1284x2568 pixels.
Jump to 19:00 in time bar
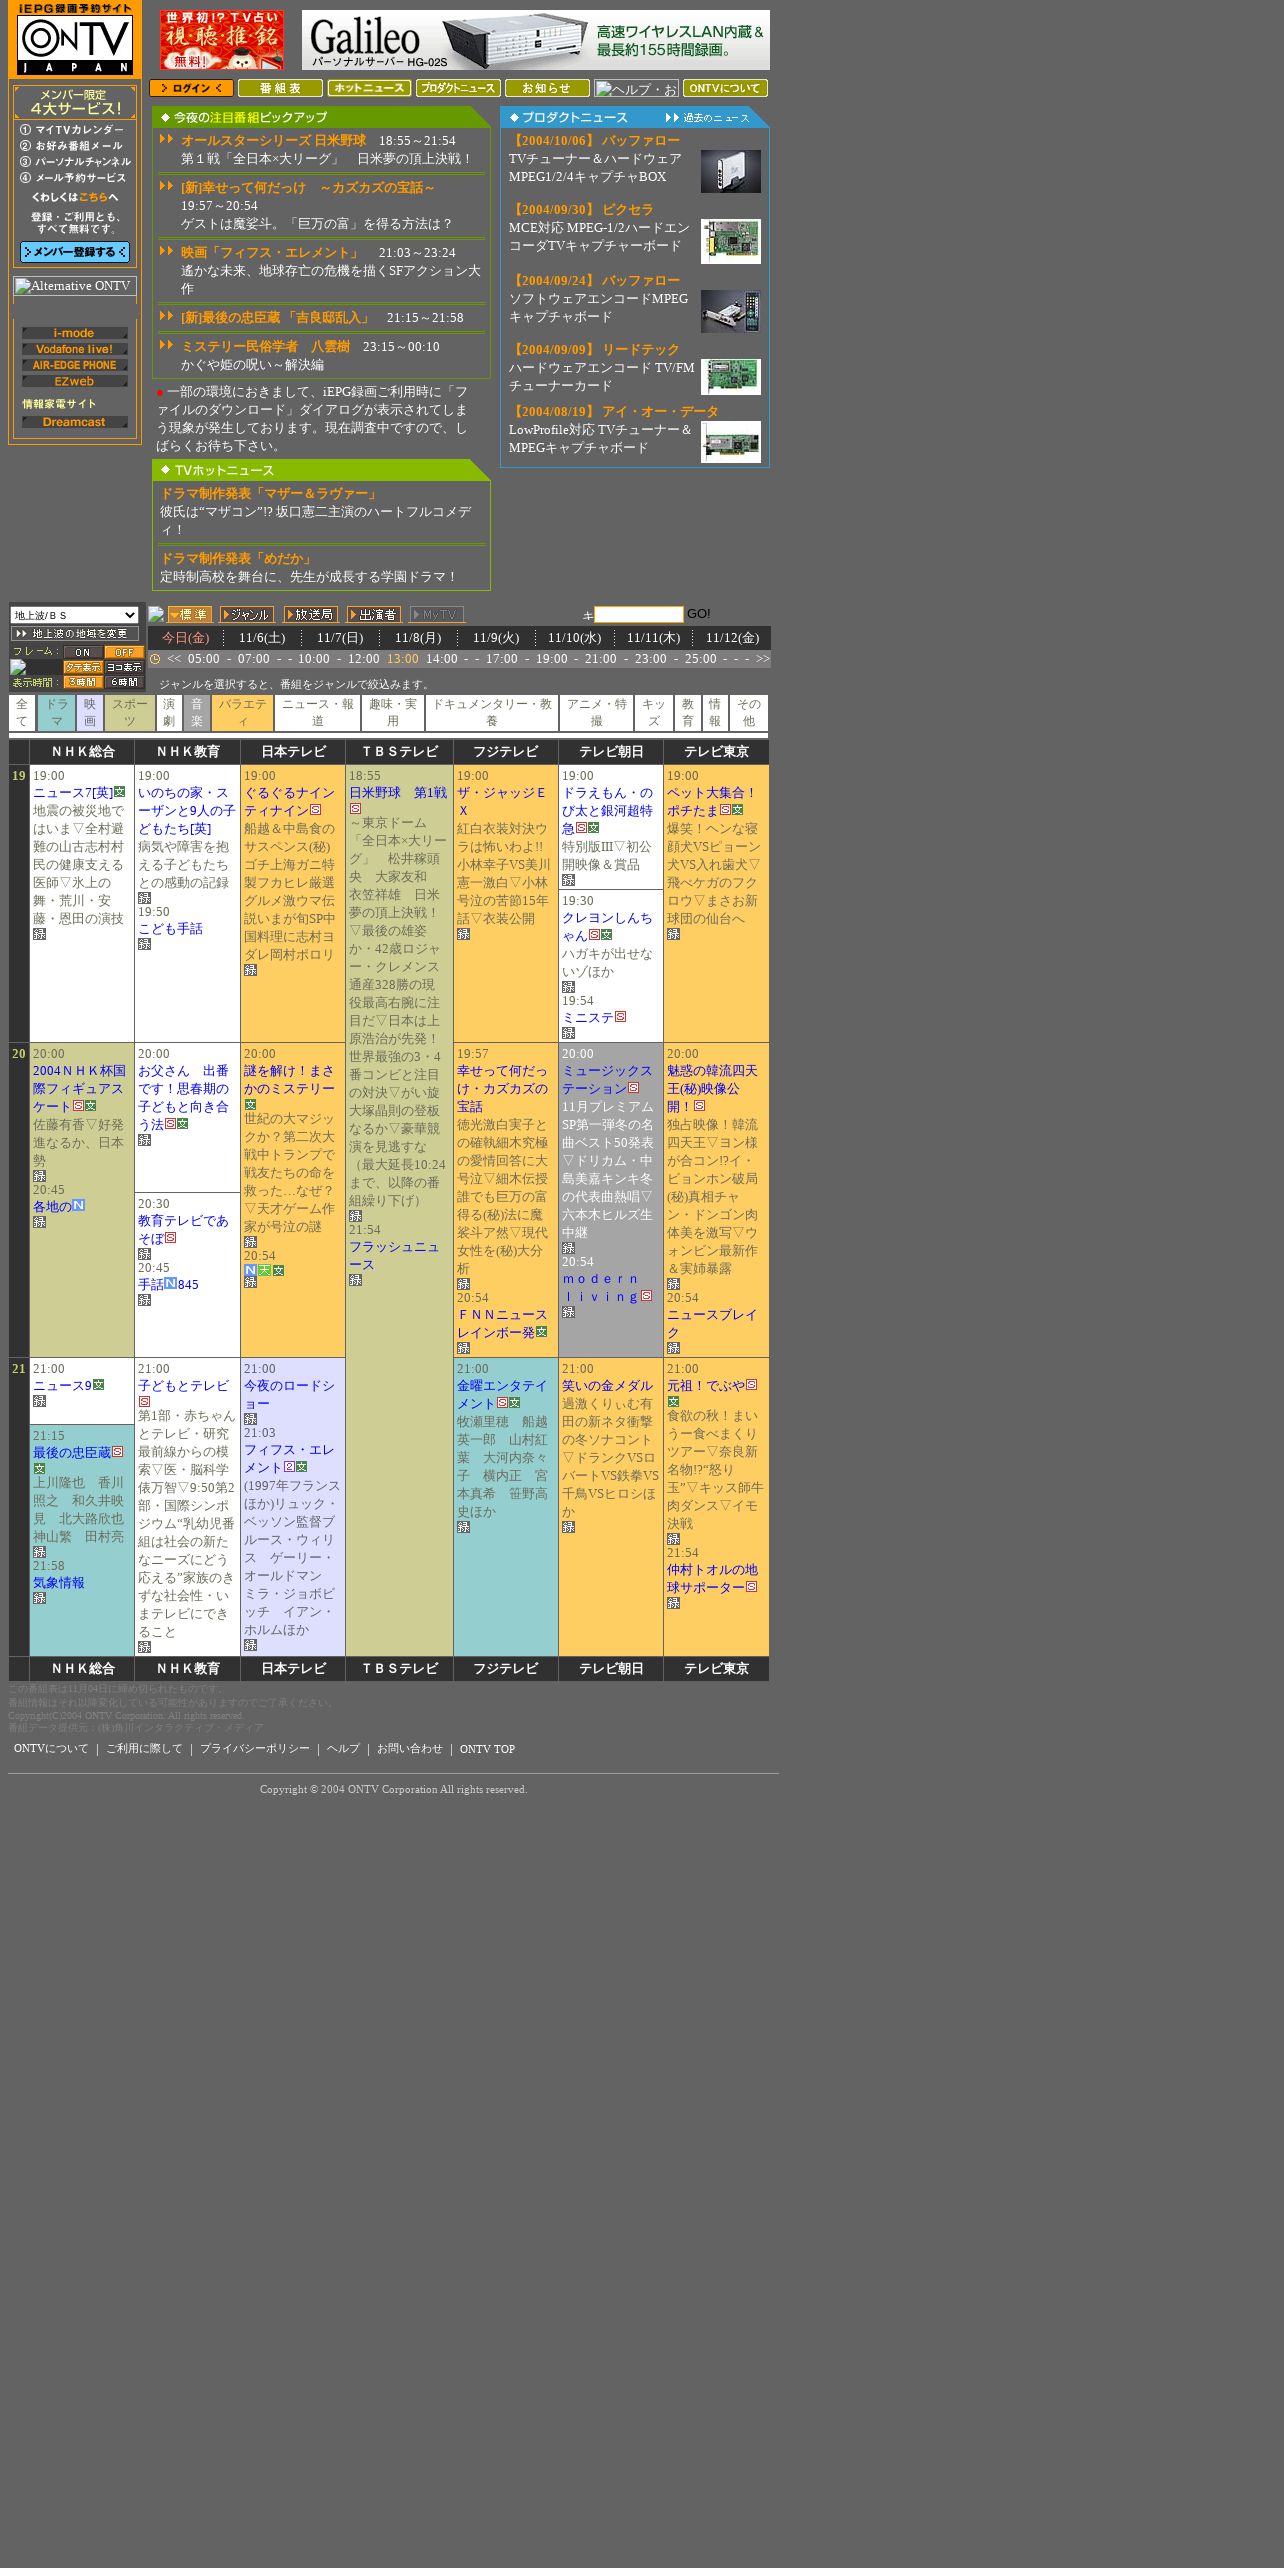coord(551,659)
